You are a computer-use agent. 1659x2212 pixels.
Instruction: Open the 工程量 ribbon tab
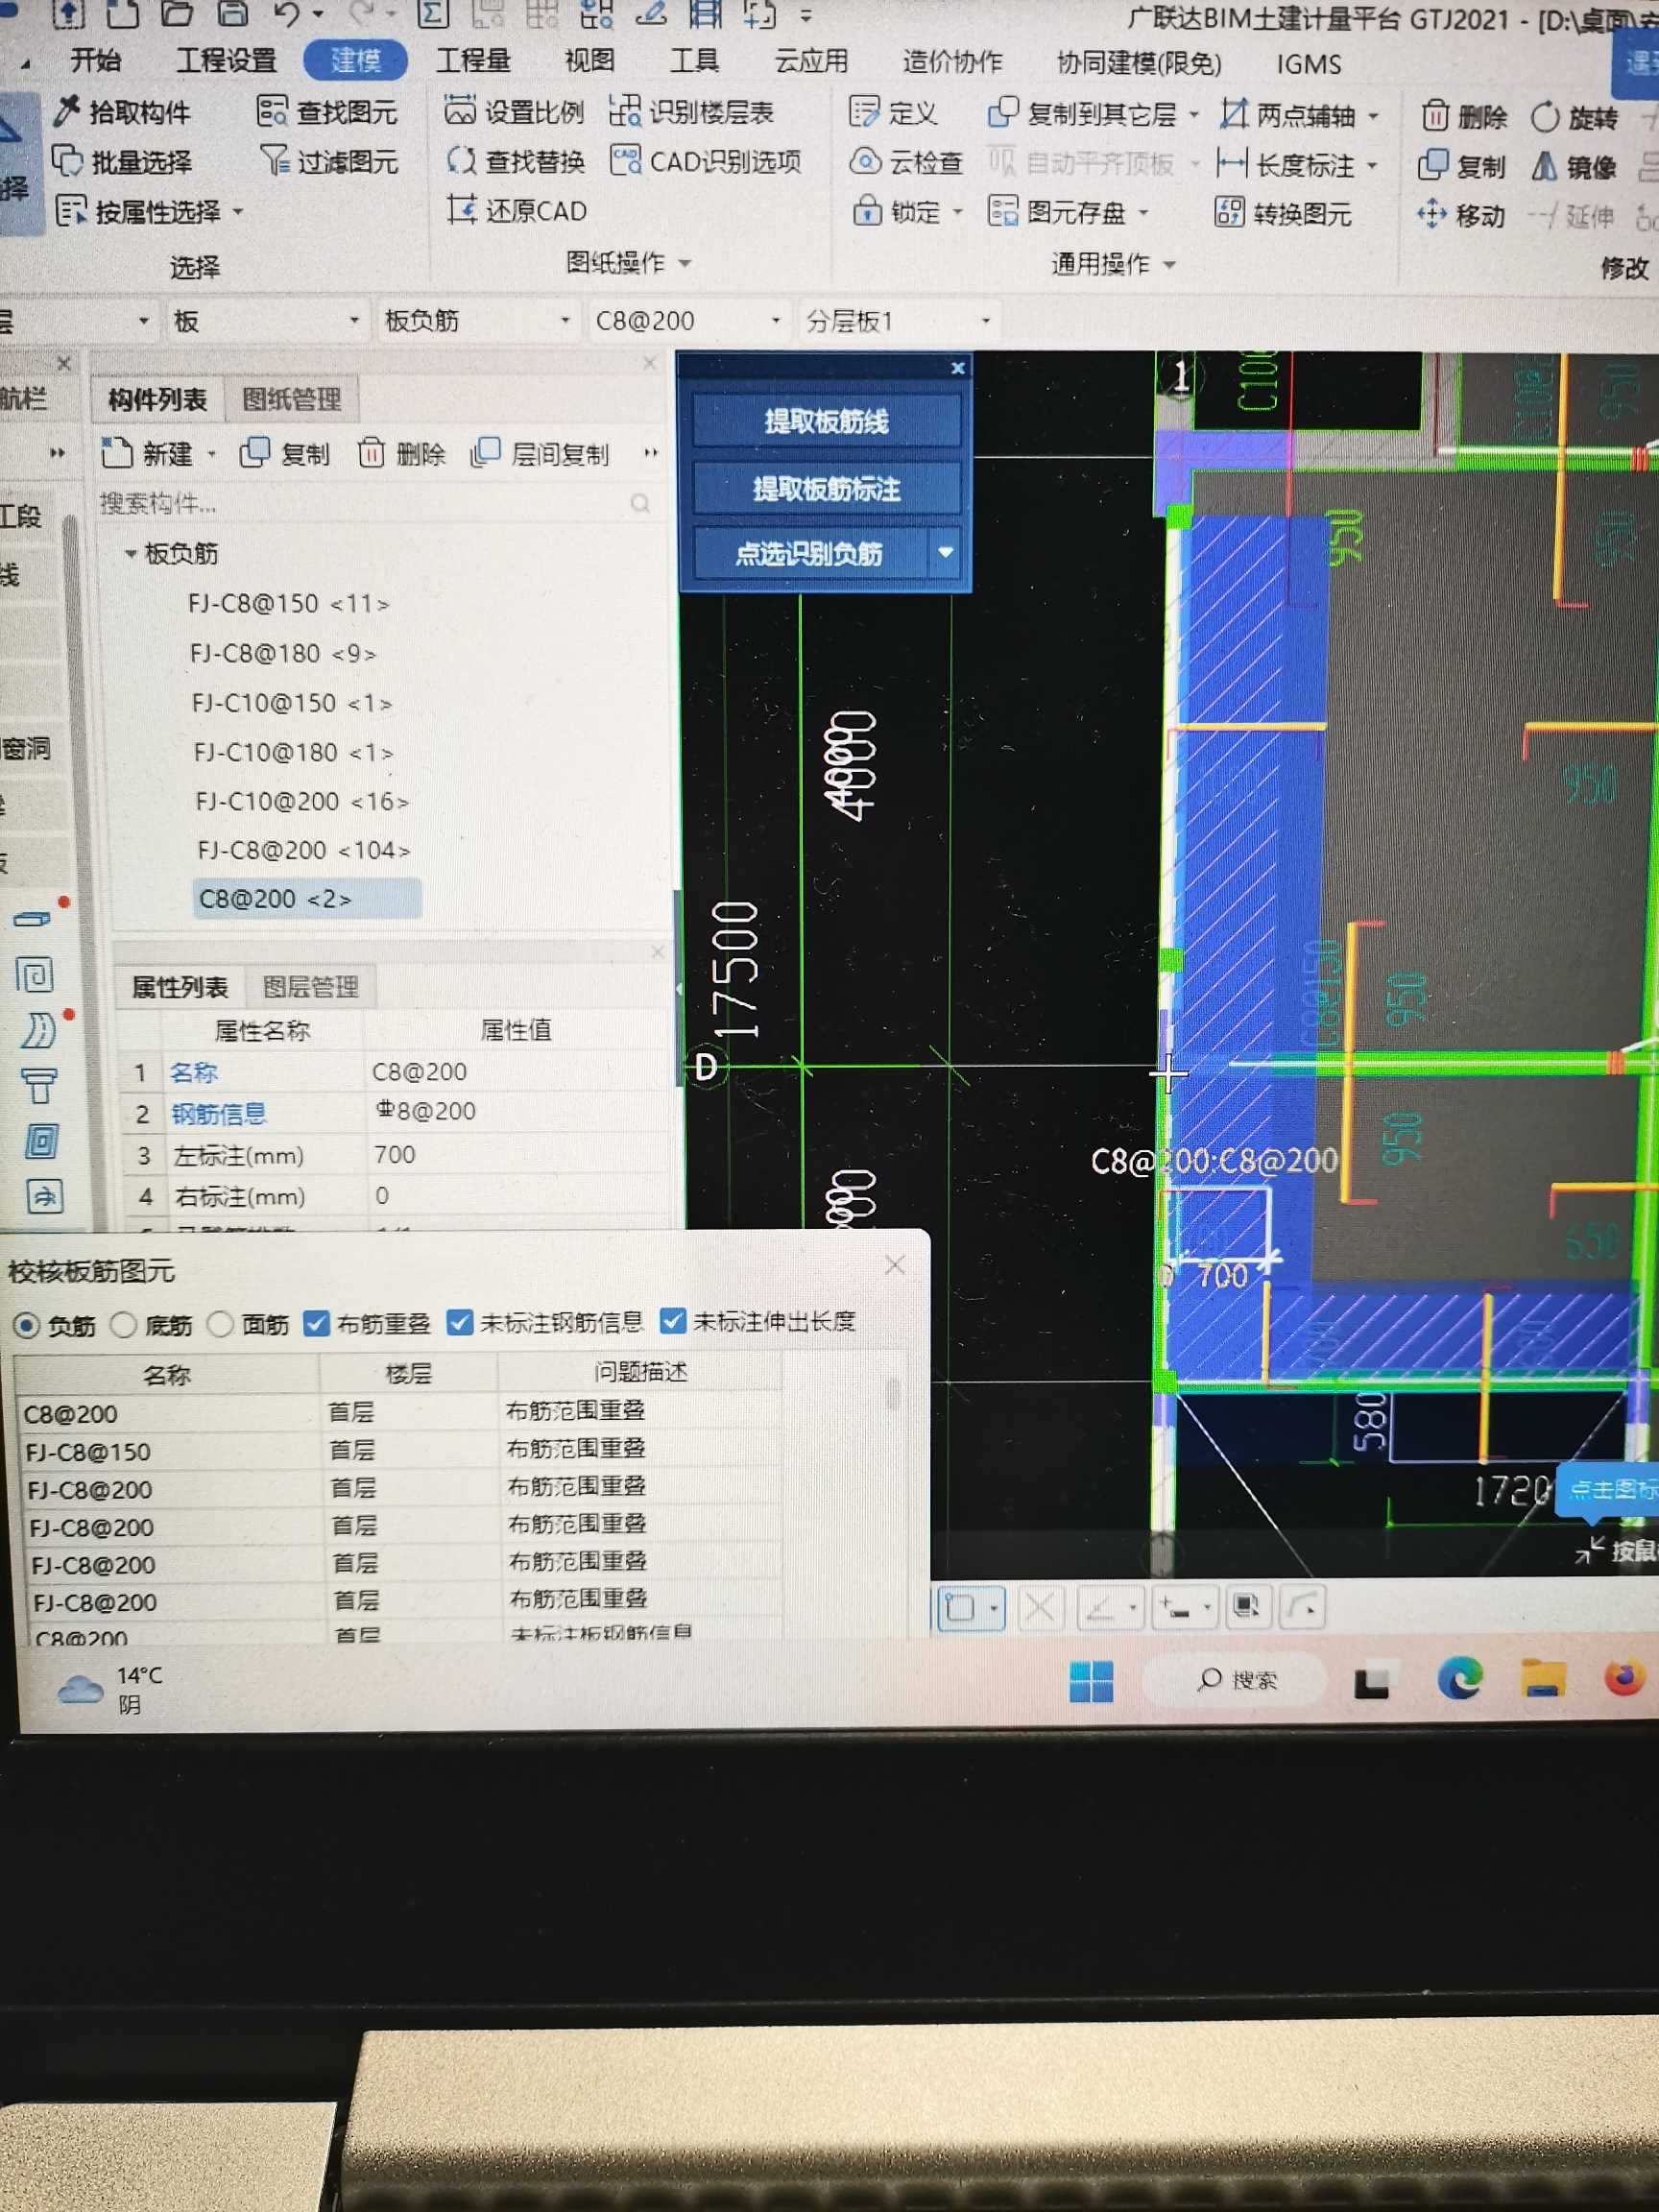tap(474, 60)
